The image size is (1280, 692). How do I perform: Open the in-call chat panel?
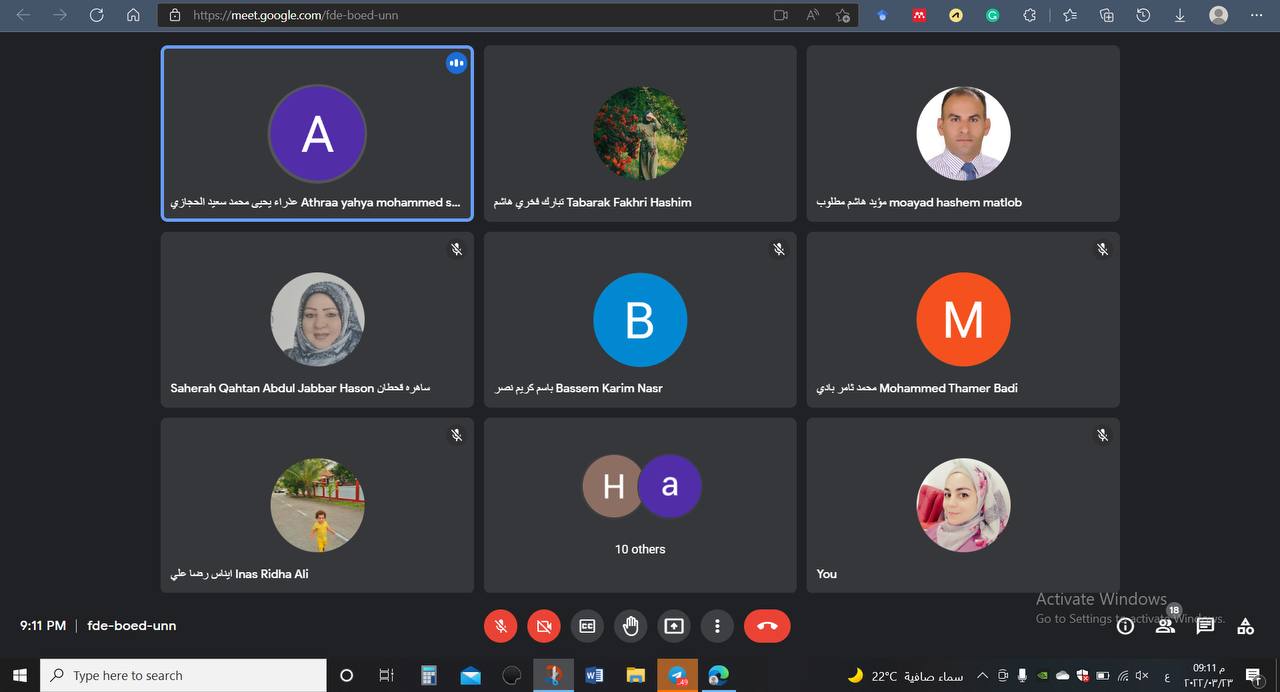[1205, 626]
